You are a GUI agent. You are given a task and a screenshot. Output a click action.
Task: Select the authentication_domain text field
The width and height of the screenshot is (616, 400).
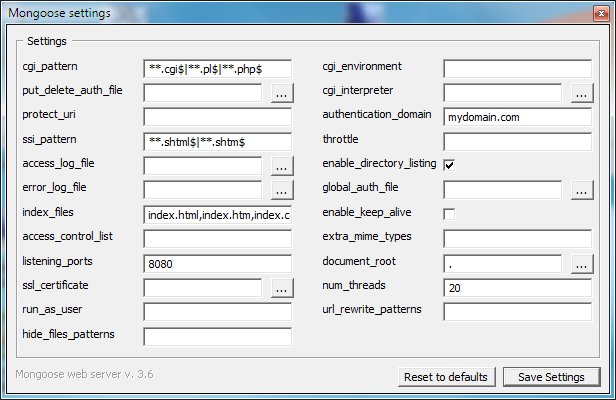517,117
